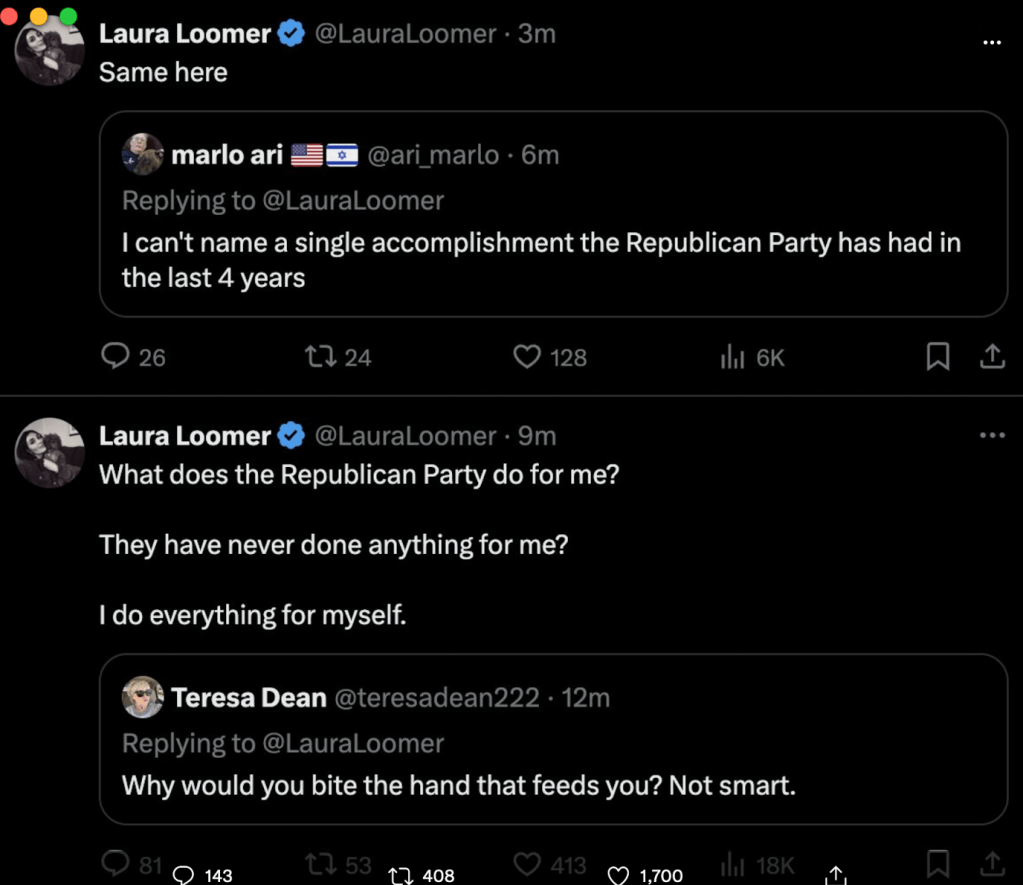Click the repost icon showing 408

coord(400,876)
